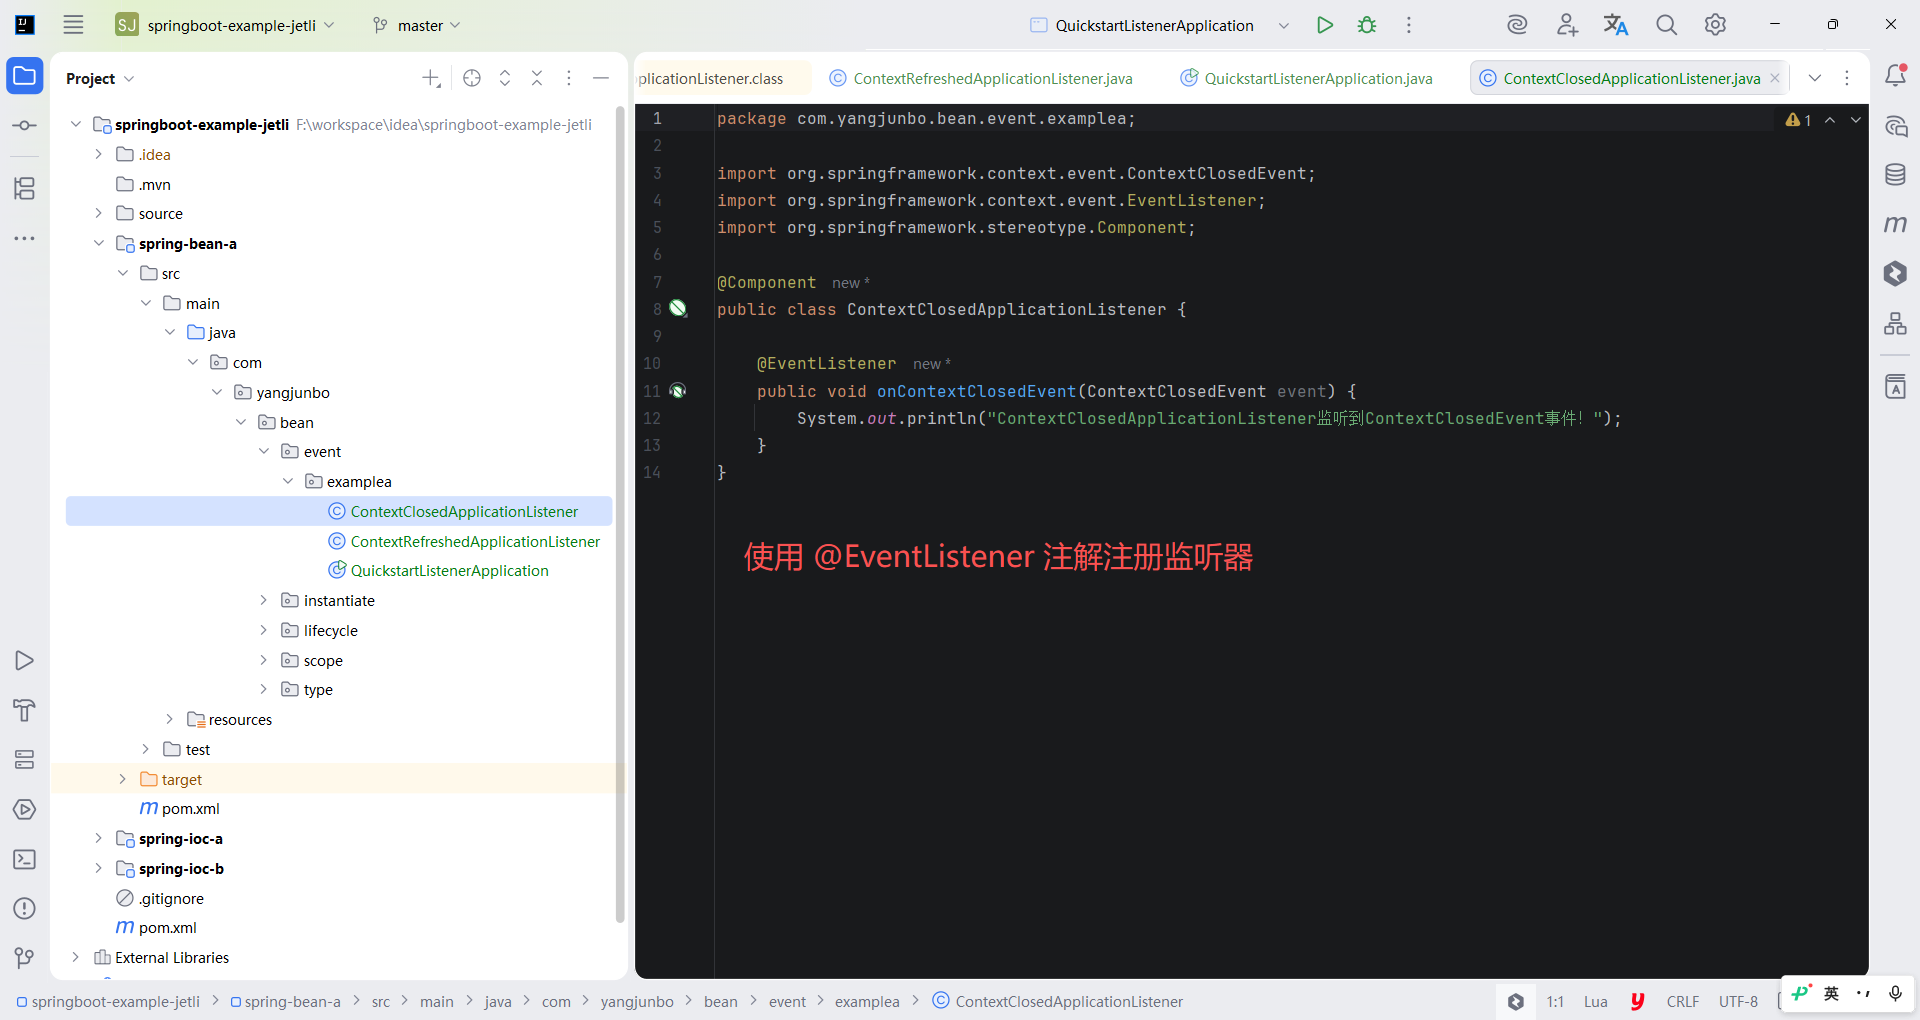Open the project name dropdown
1920x1020 pixels.
[x=225, y=25]
